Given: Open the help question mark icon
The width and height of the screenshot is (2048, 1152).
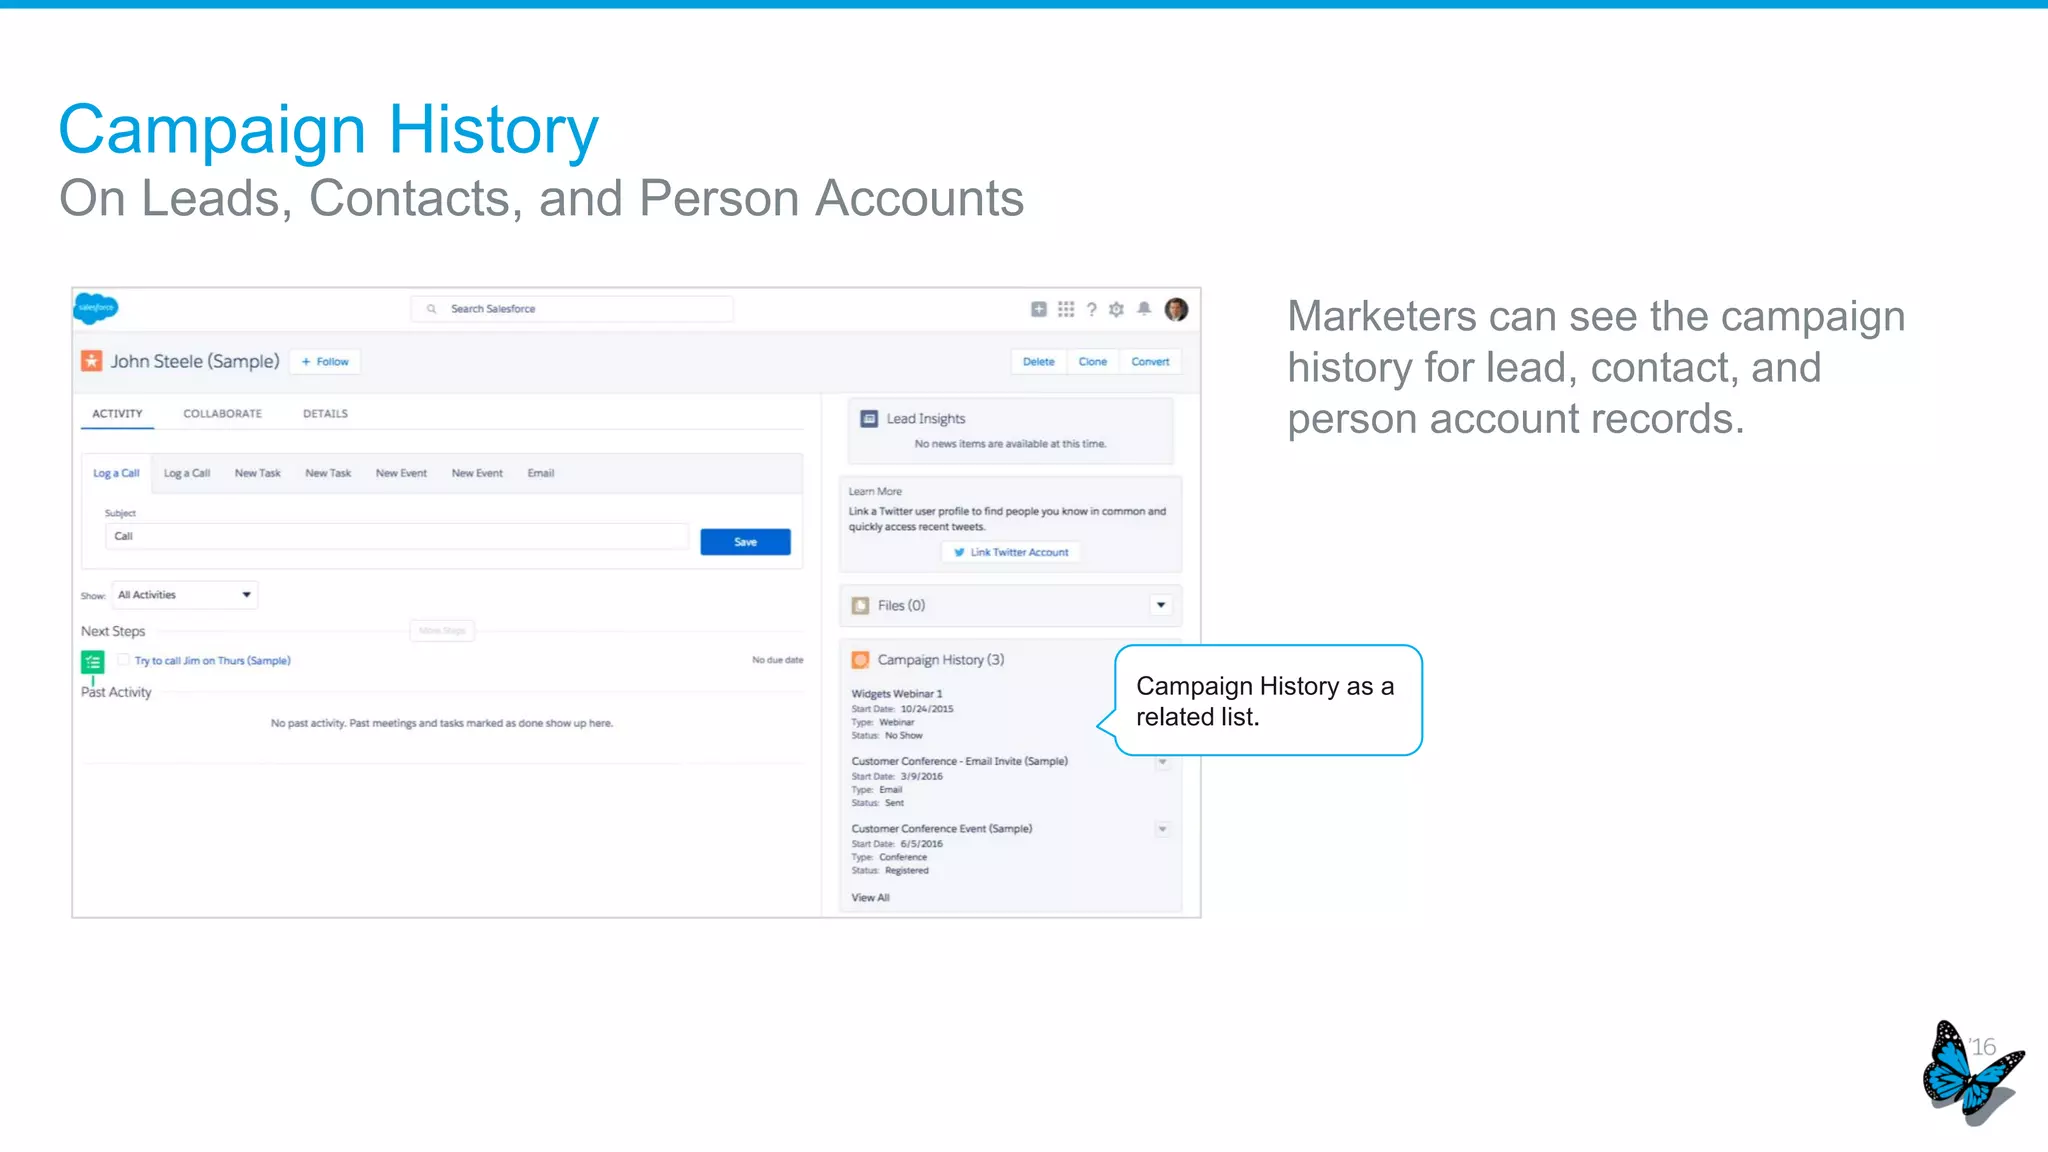Looking at the screenshot, I should (1091, 310).
